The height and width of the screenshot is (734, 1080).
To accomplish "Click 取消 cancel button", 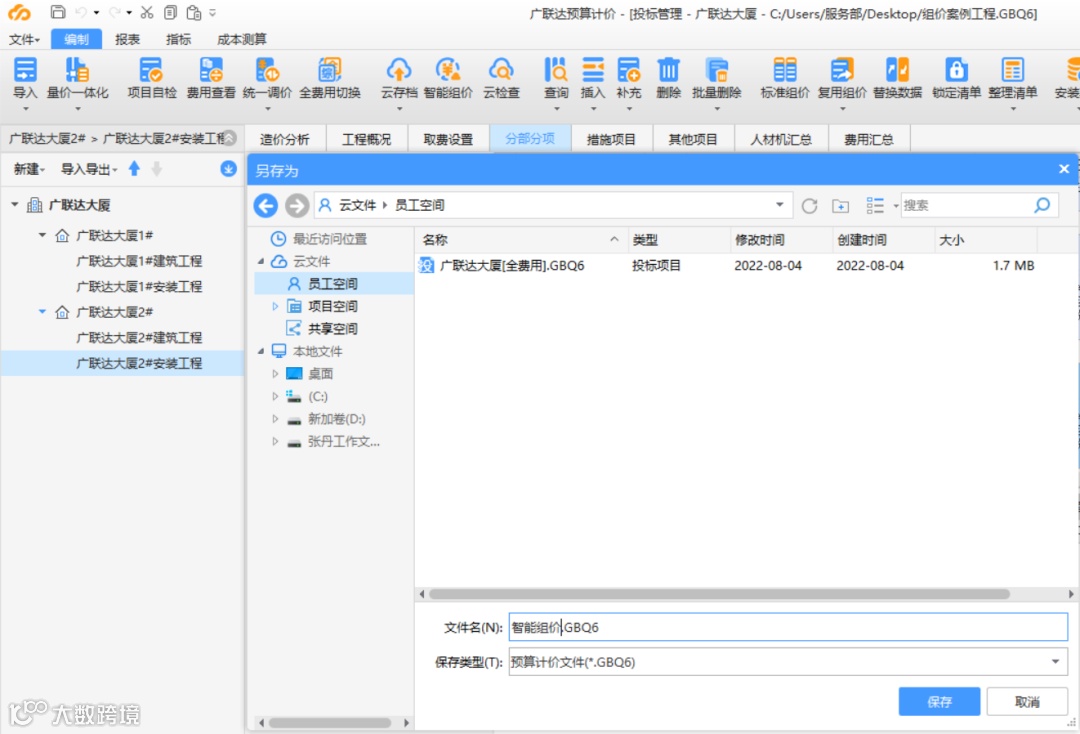I will [x=1027, y=702].
